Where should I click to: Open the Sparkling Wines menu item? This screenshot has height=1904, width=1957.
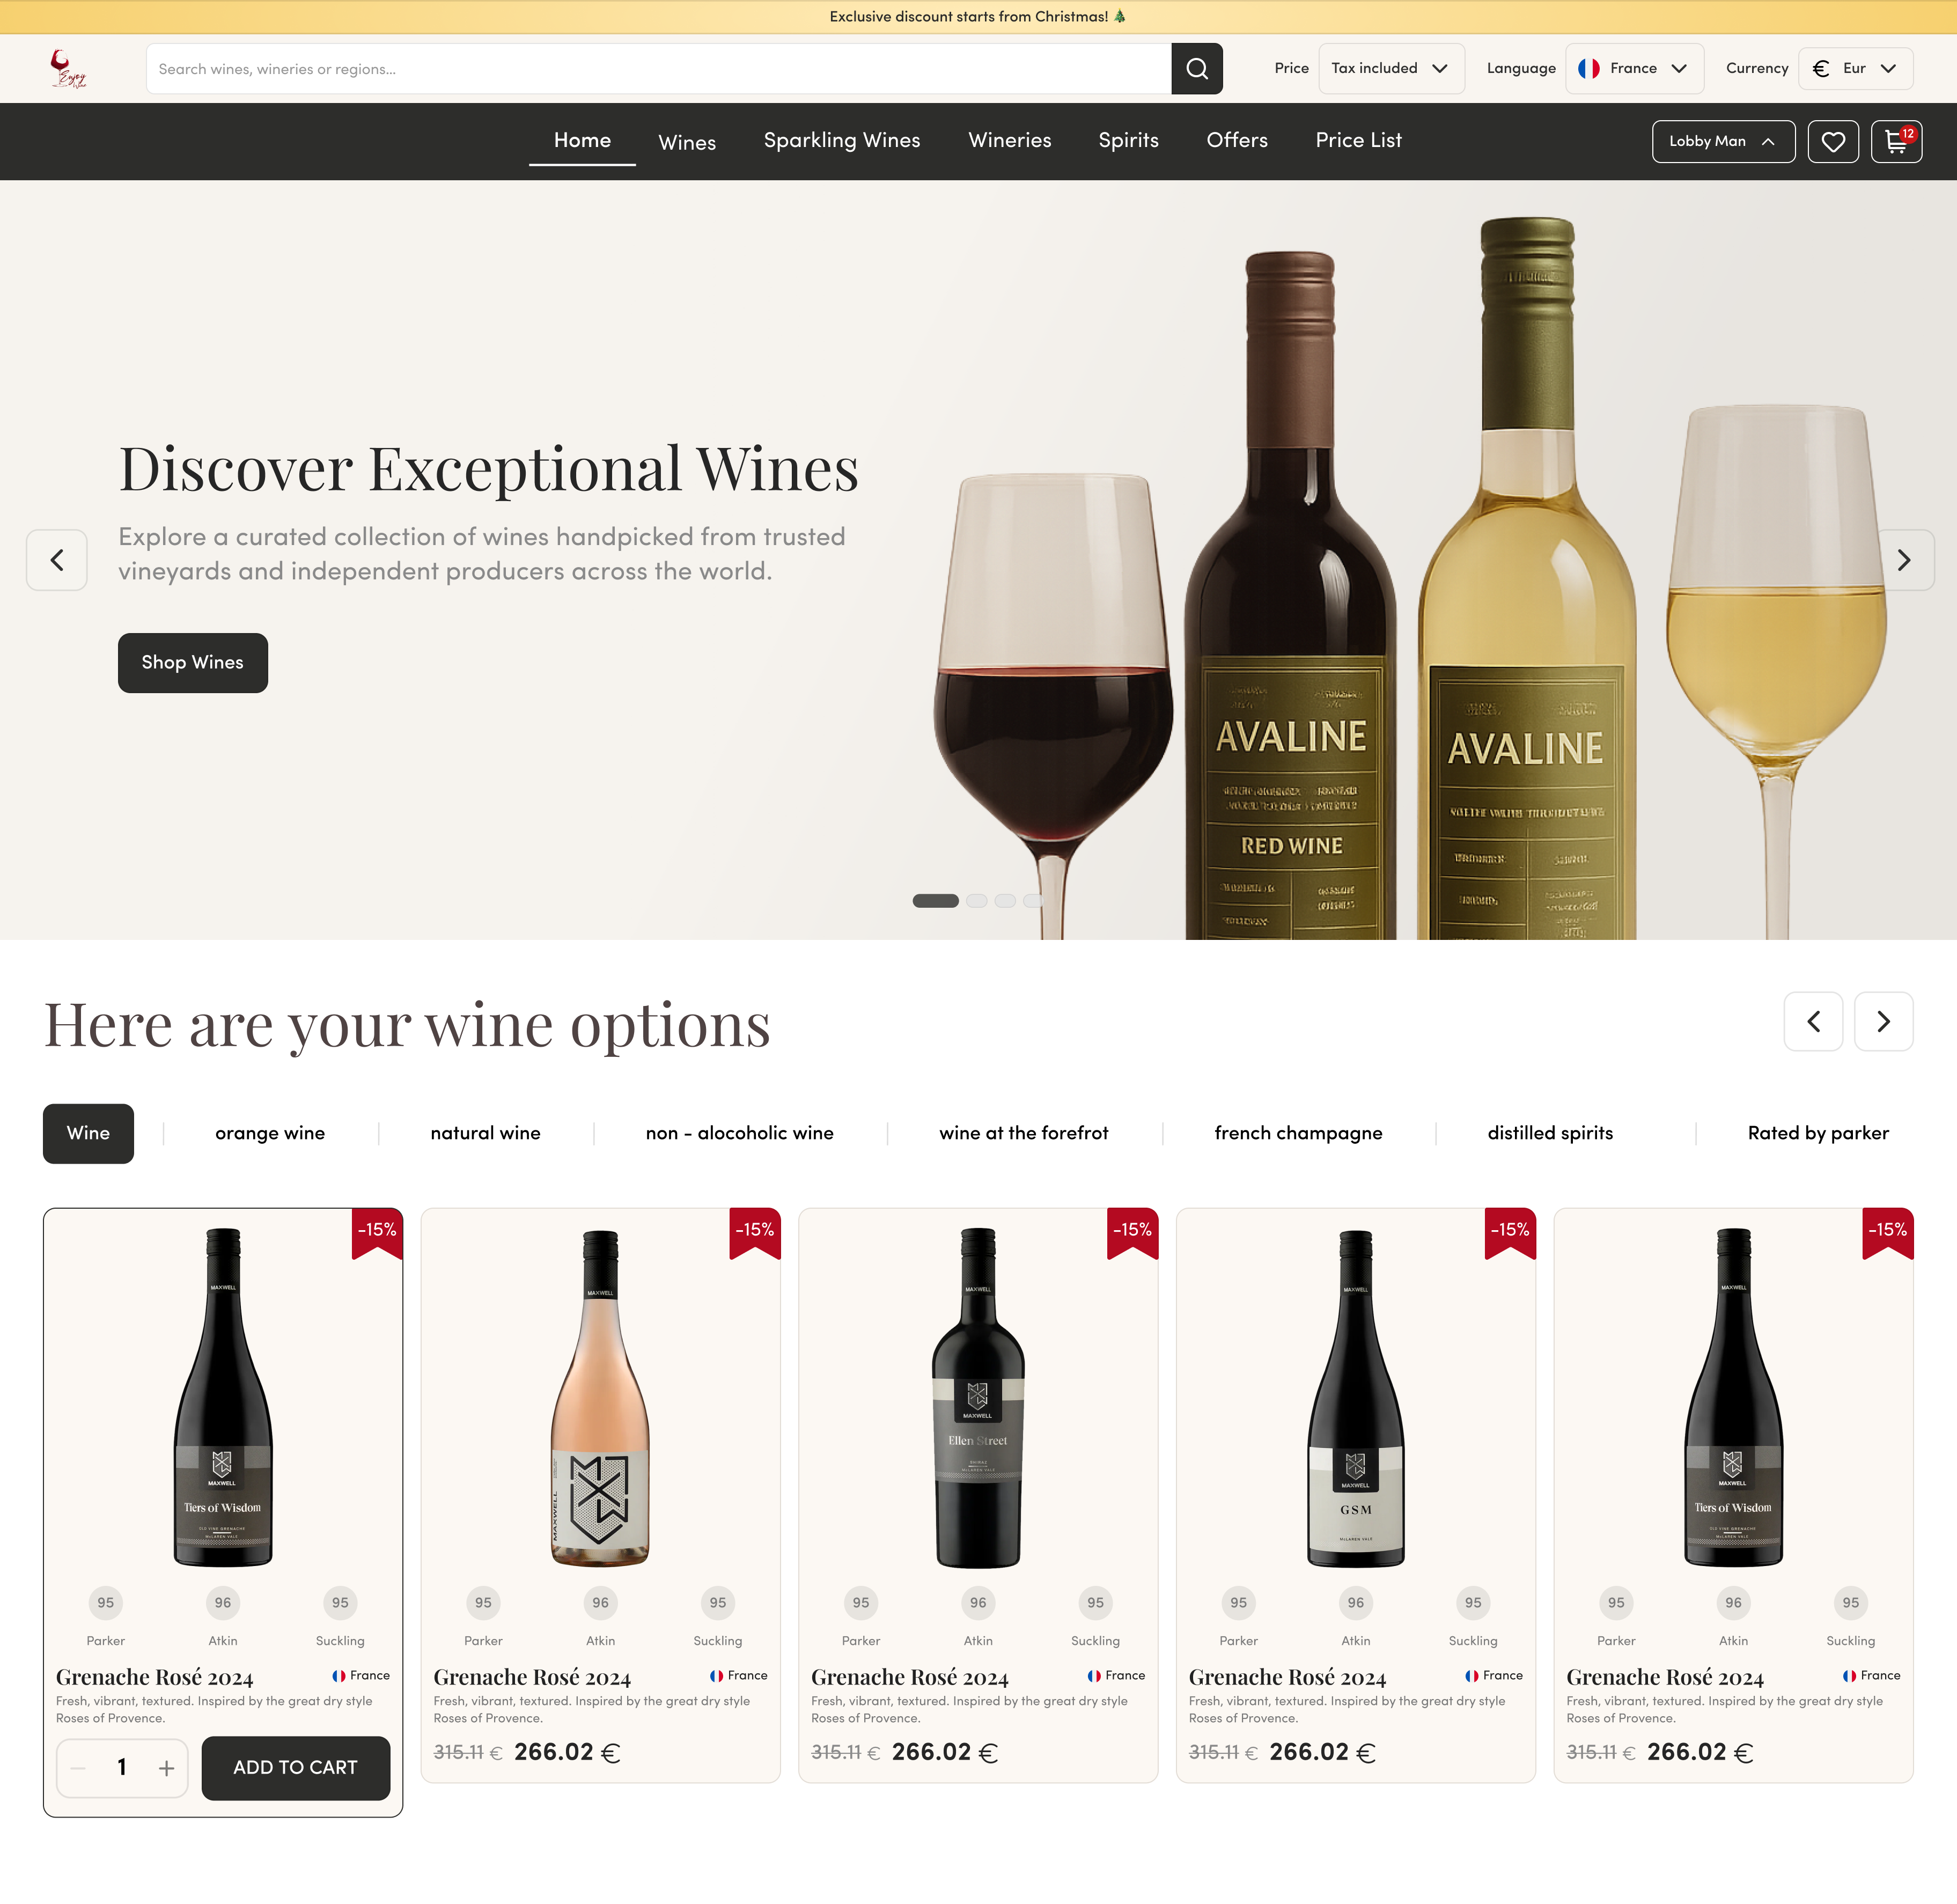pyautogui.click(x=842, y=141)
